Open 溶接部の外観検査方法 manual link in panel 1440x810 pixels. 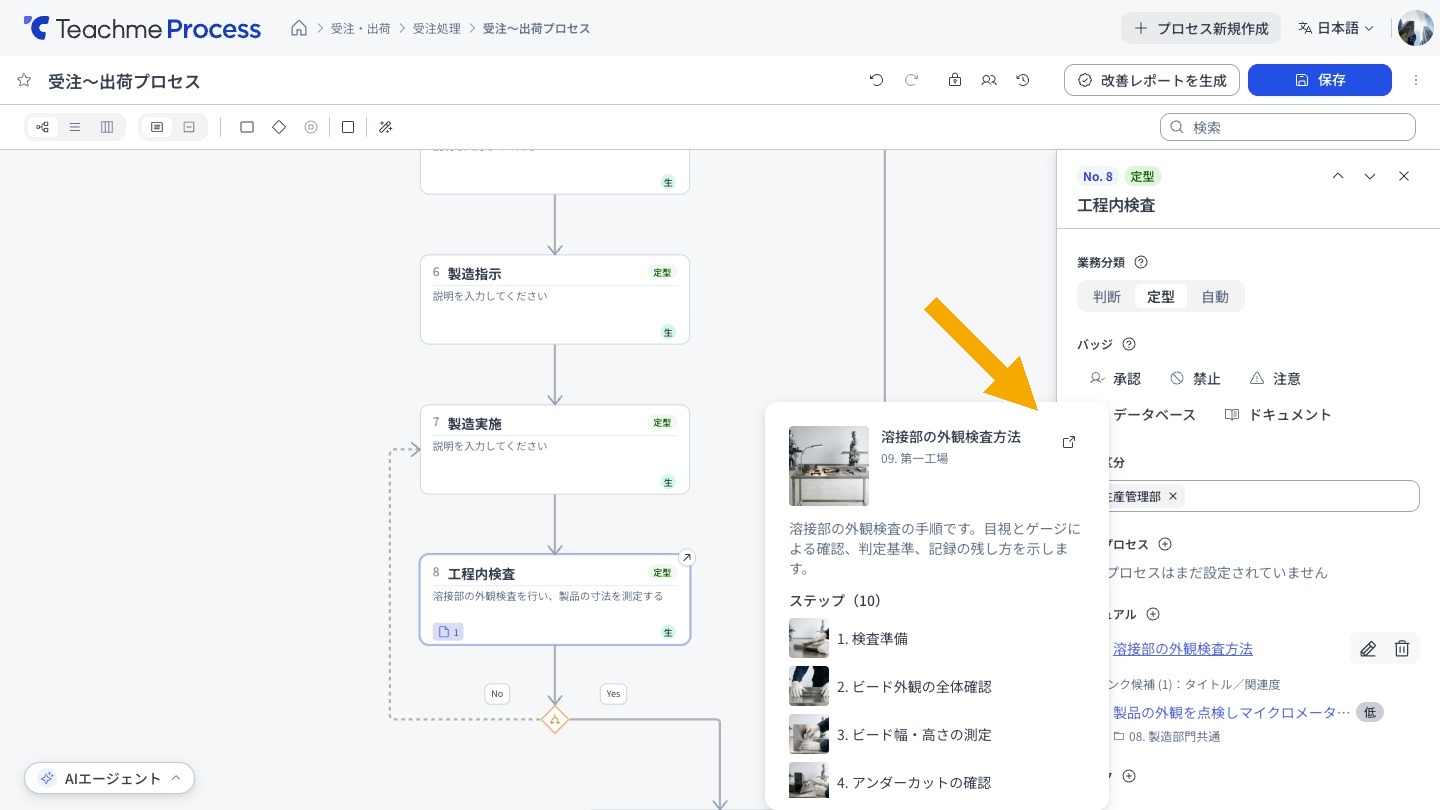tap(1183, 648)
